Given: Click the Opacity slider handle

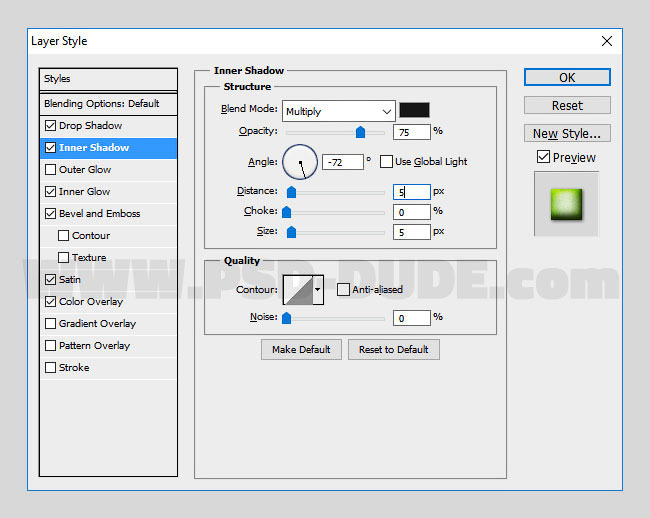Looking at the screenshot, I should 360,132.
